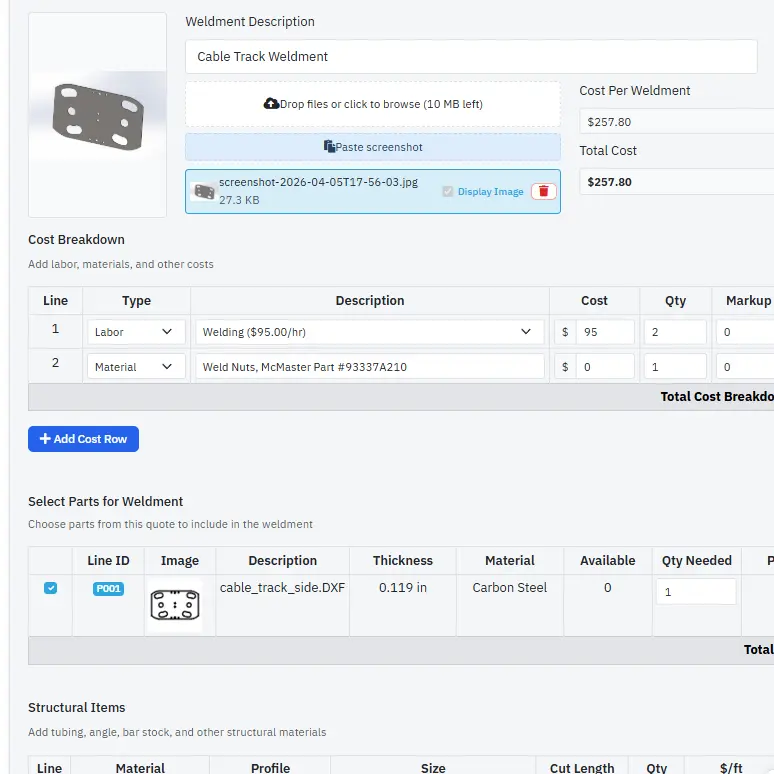Click the P001 line ID badge
The height and width of the screenshot is (774, 774).
tap(108, 589)
